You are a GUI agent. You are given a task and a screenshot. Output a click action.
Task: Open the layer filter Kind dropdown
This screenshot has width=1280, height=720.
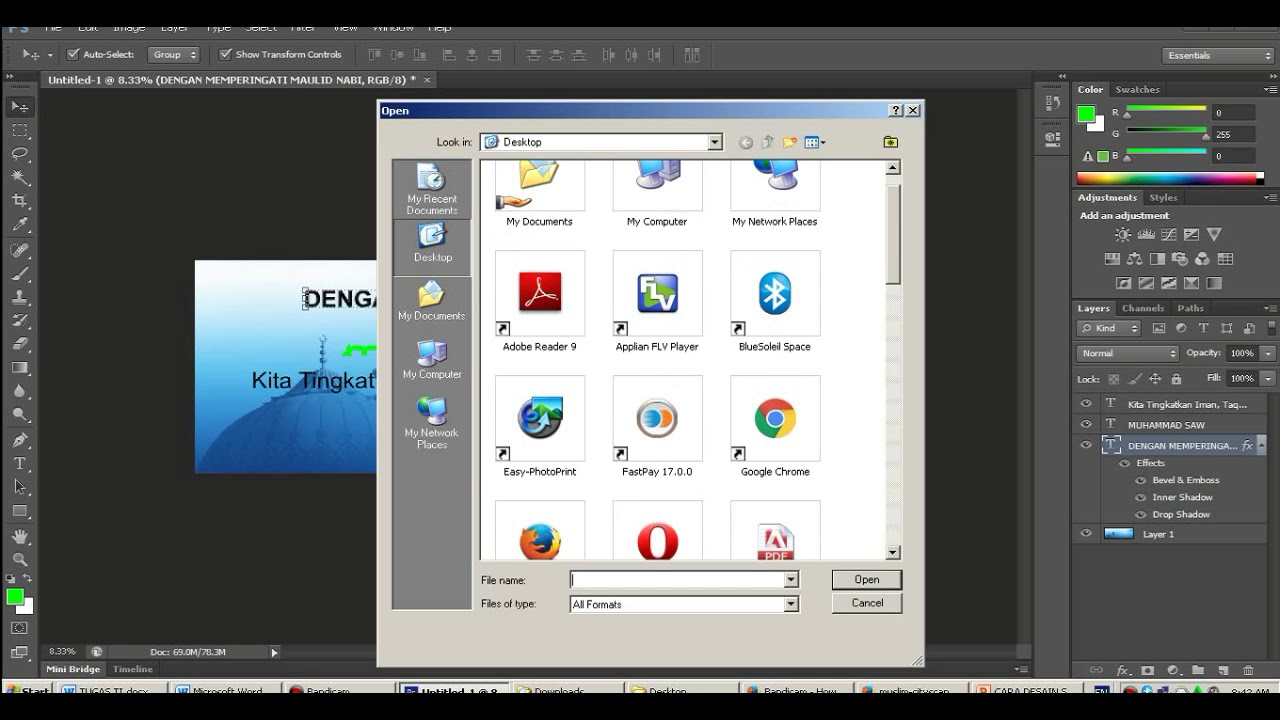click(1109, 328)
